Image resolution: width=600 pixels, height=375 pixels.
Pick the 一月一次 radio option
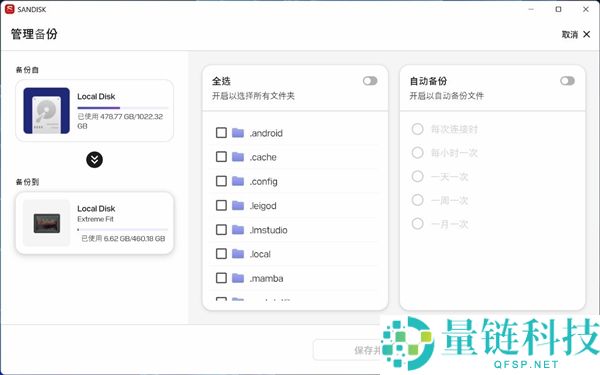pyautogui.click(x=417, y=223)
